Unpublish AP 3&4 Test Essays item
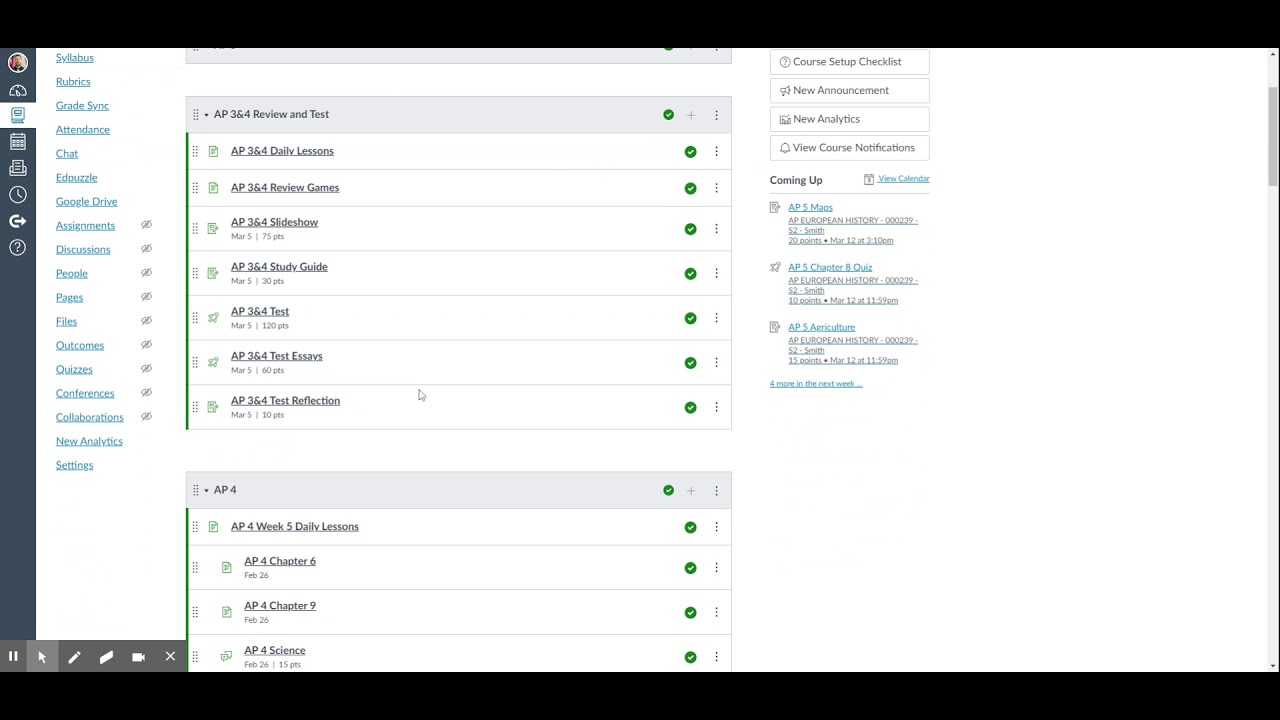 pos(690,363)
